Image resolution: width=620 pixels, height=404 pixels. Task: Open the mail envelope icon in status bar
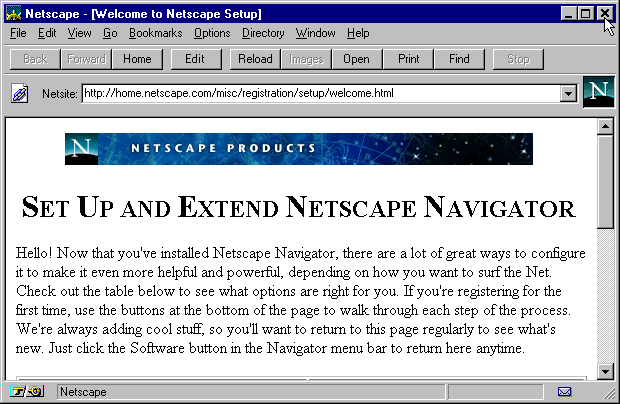pos(564,392)
